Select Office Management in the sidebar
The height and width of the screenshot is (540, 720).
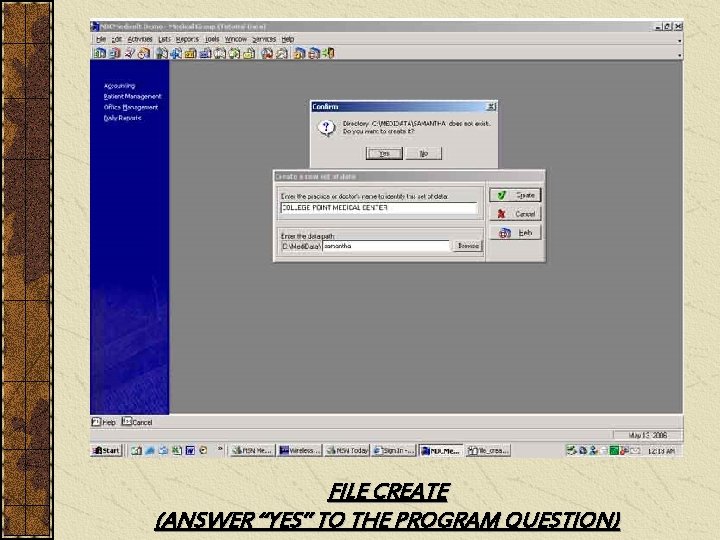pos(131,107)
